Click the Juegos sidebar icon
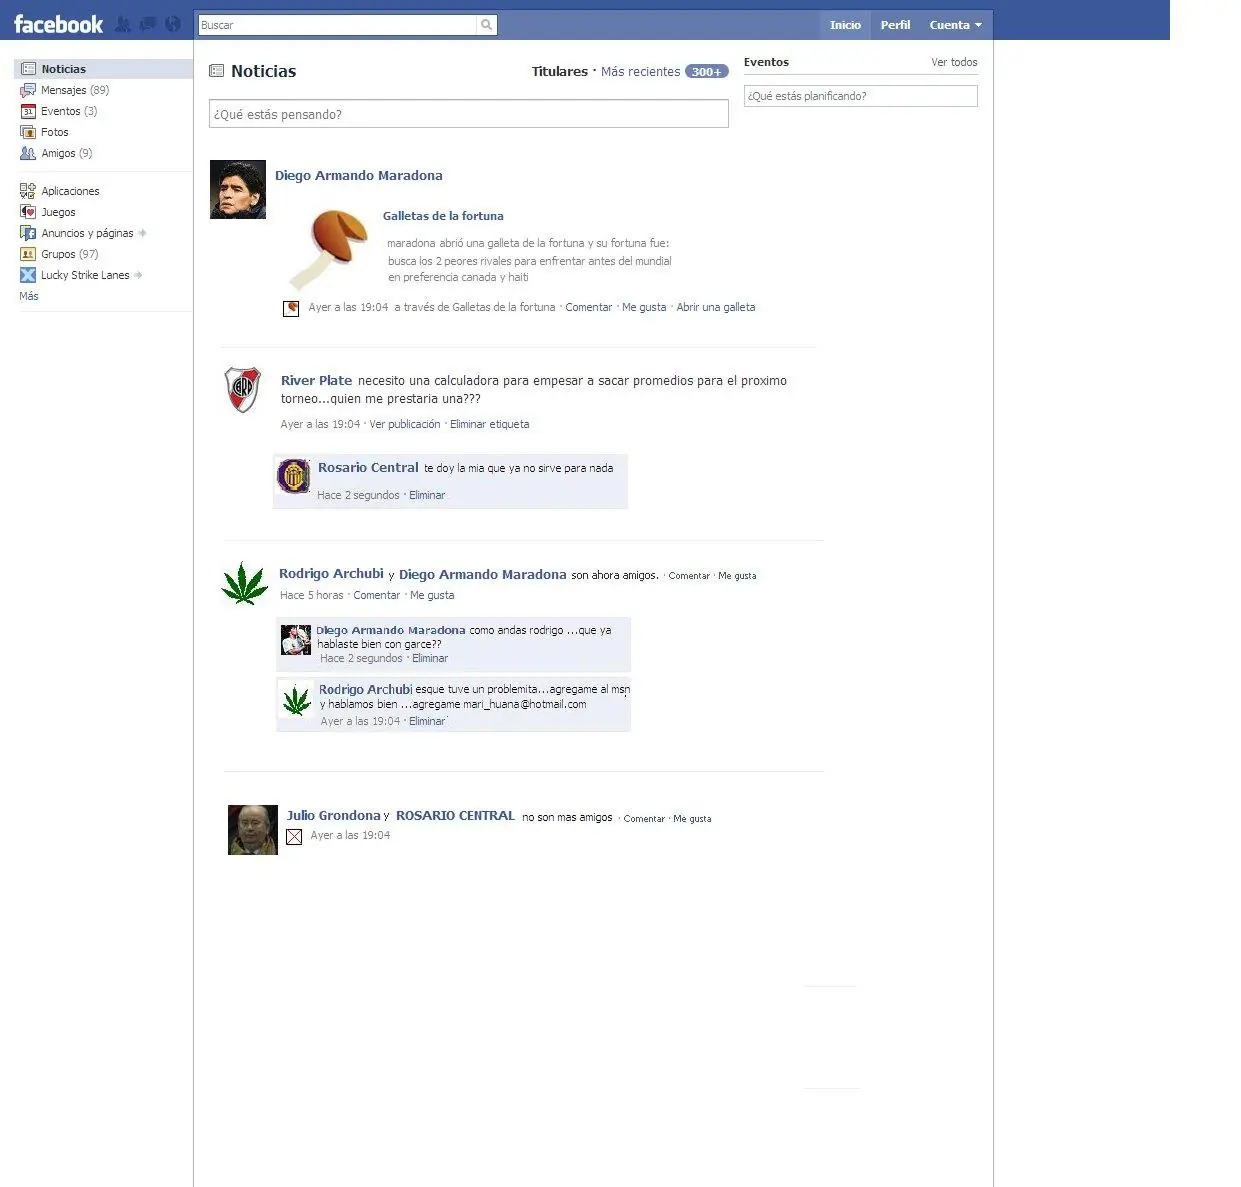Image resolution: width=1241 pixels, height=1187 pixels. coord(28,212)
